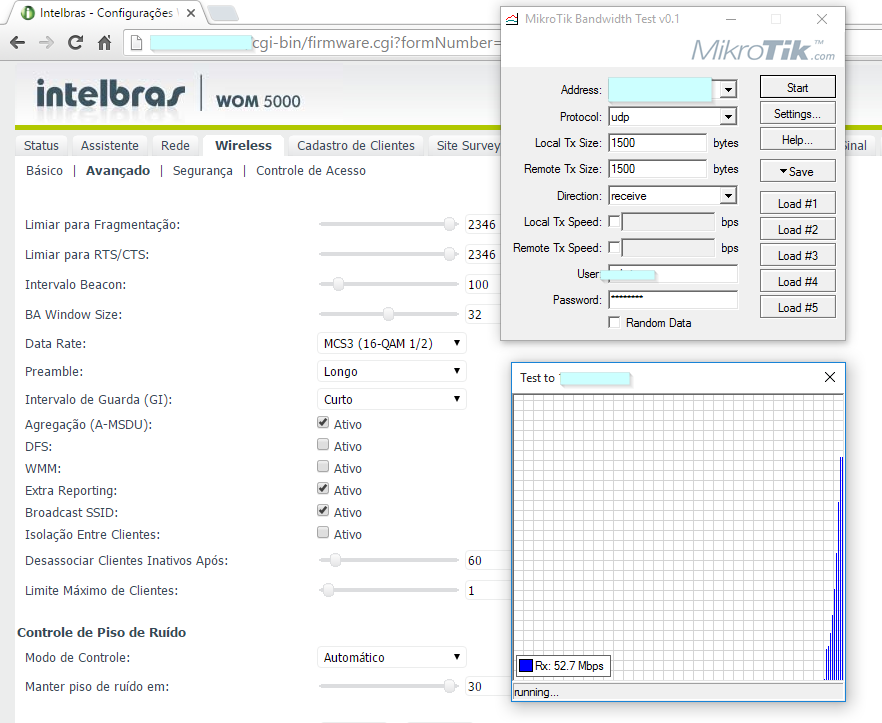This screenshot has height=723, width=882.
Task: Go to Segurança wireless sub-section
Action: [202, 170]
